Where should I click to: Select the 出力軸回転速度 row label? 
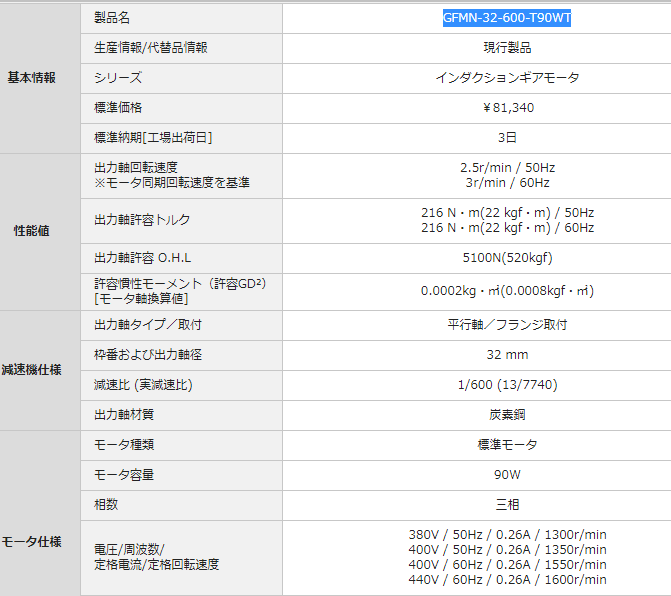135,167
